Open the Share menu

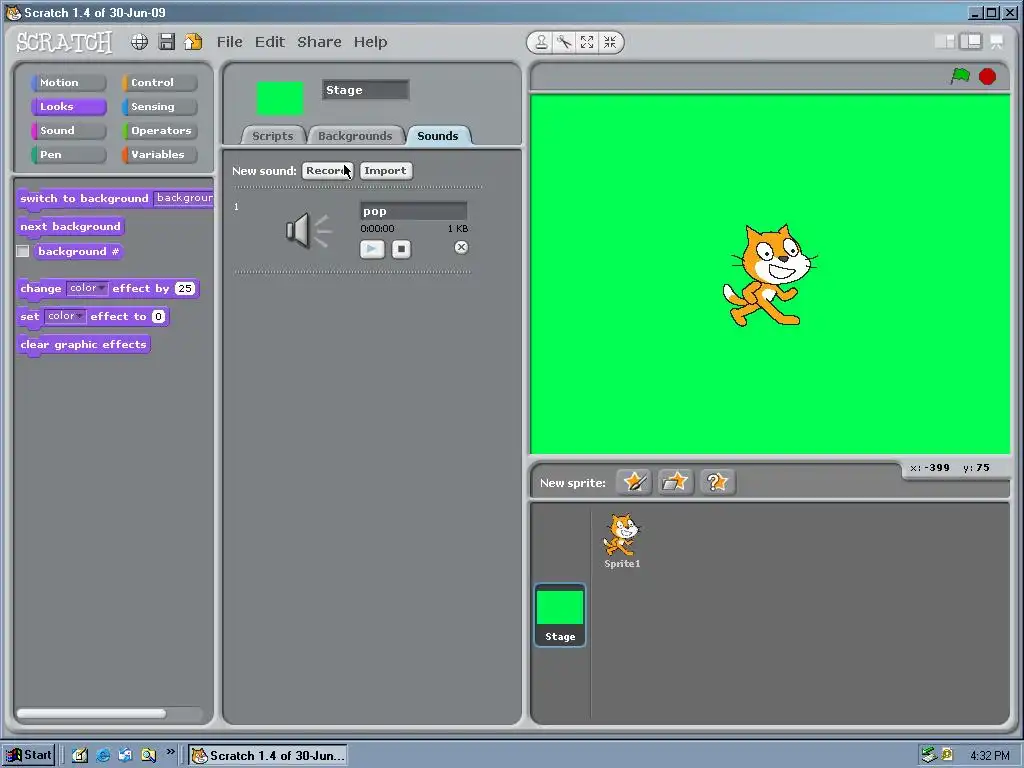[319, 42]
